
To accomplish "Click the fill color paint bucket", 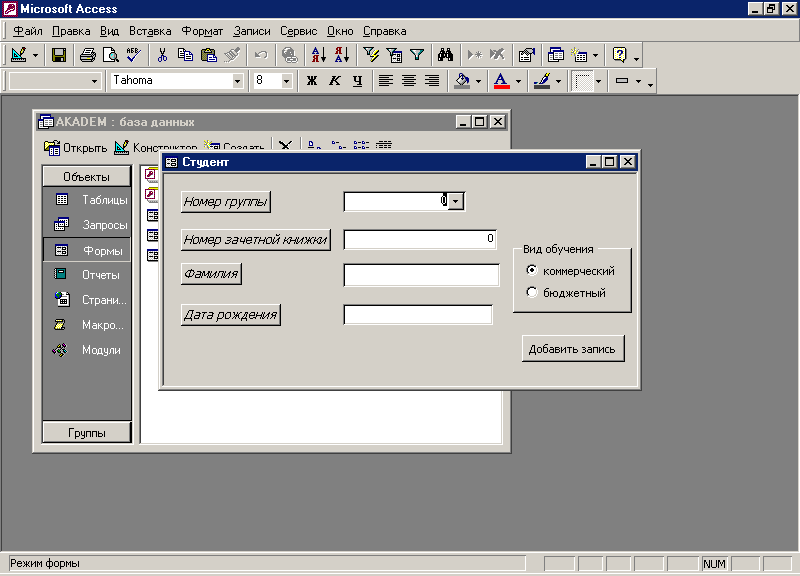I will click(x=462, y=81).
